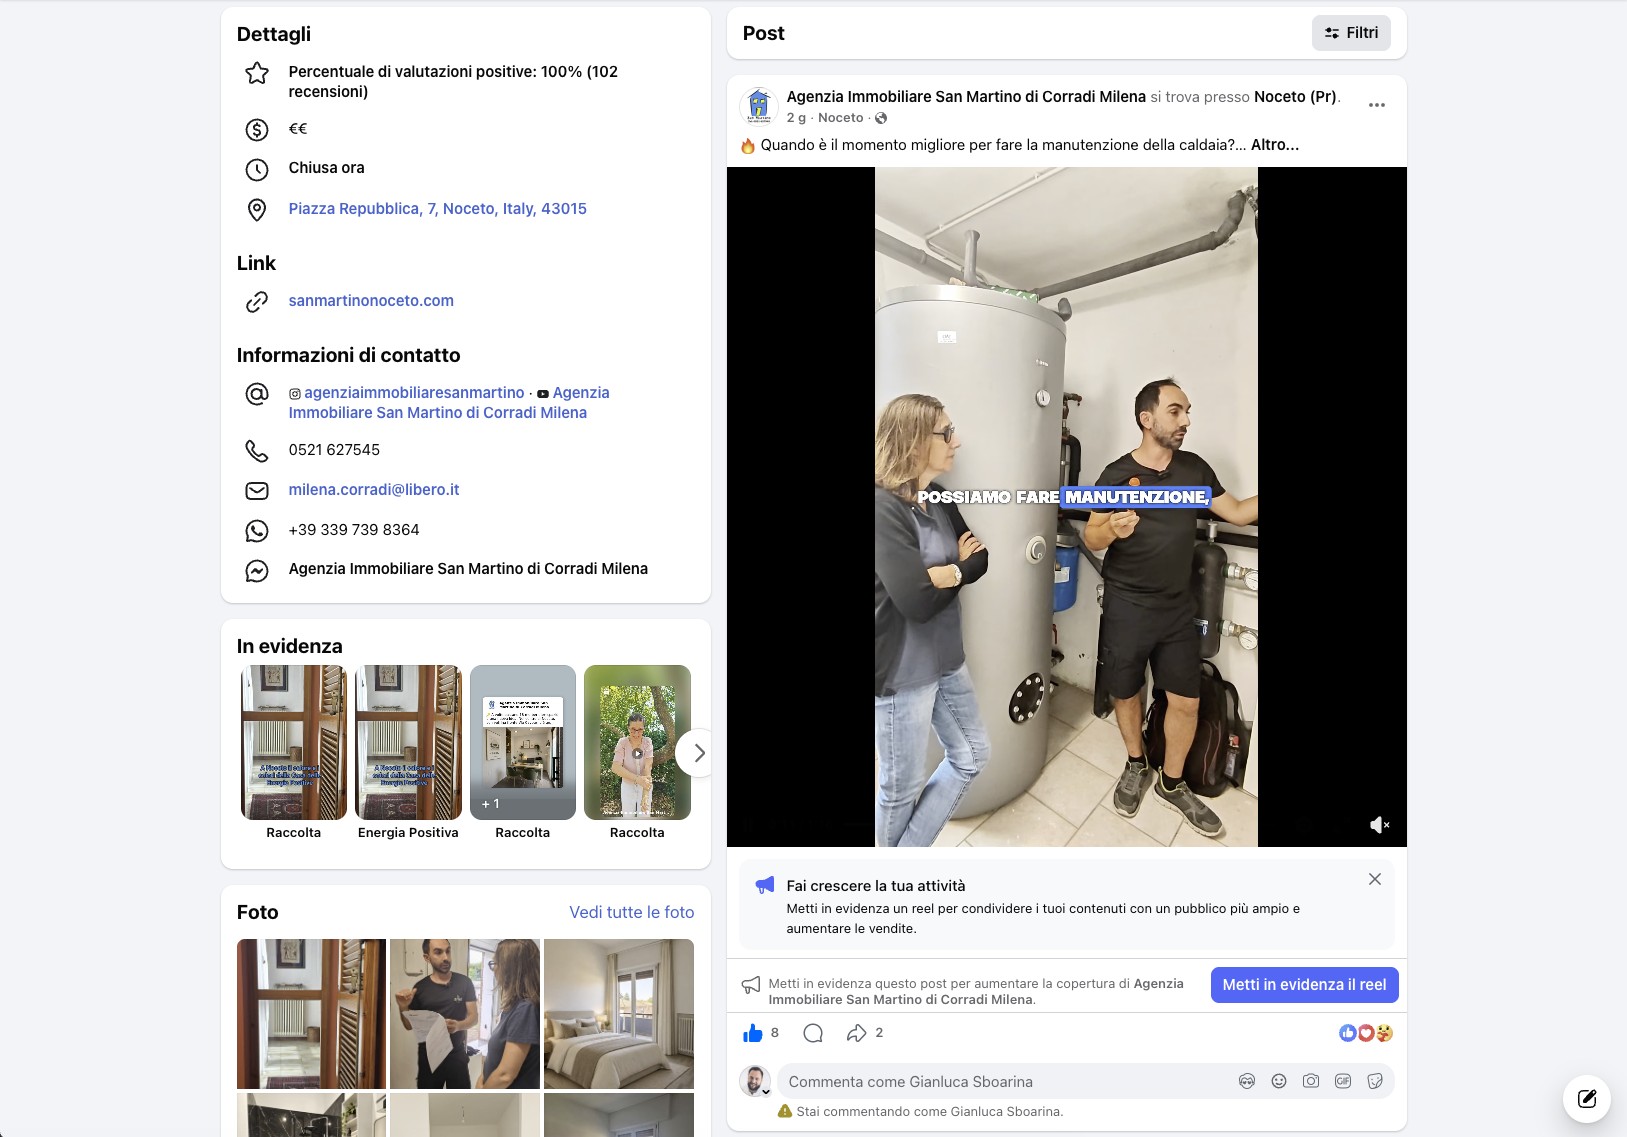
Task: Open the sticker picker in comment box
Action: point(1375,1081)
